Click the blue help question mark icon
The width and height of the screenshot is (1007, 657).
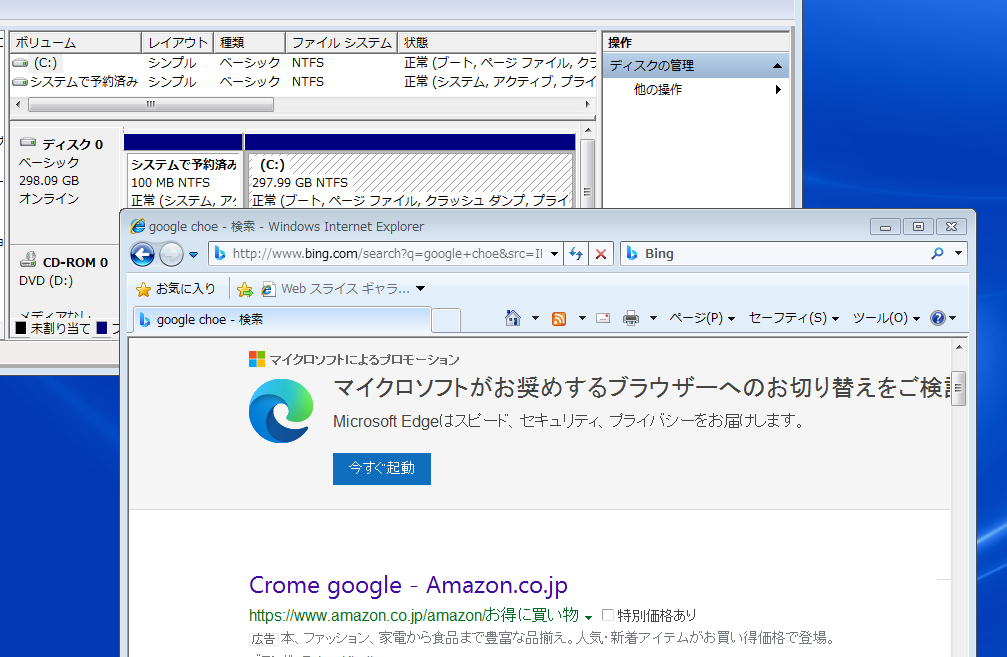(938, 318)
